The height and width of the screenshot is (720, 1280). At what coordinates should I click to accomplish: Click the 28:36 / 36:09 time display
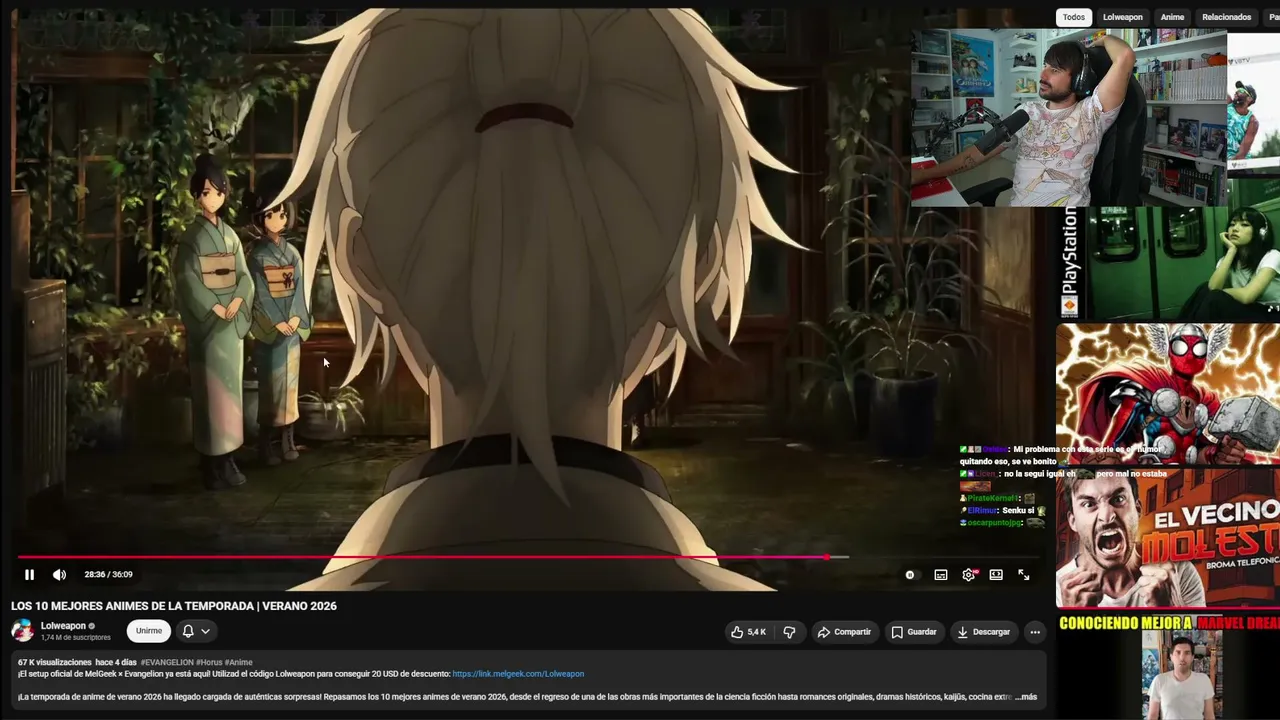108,575
